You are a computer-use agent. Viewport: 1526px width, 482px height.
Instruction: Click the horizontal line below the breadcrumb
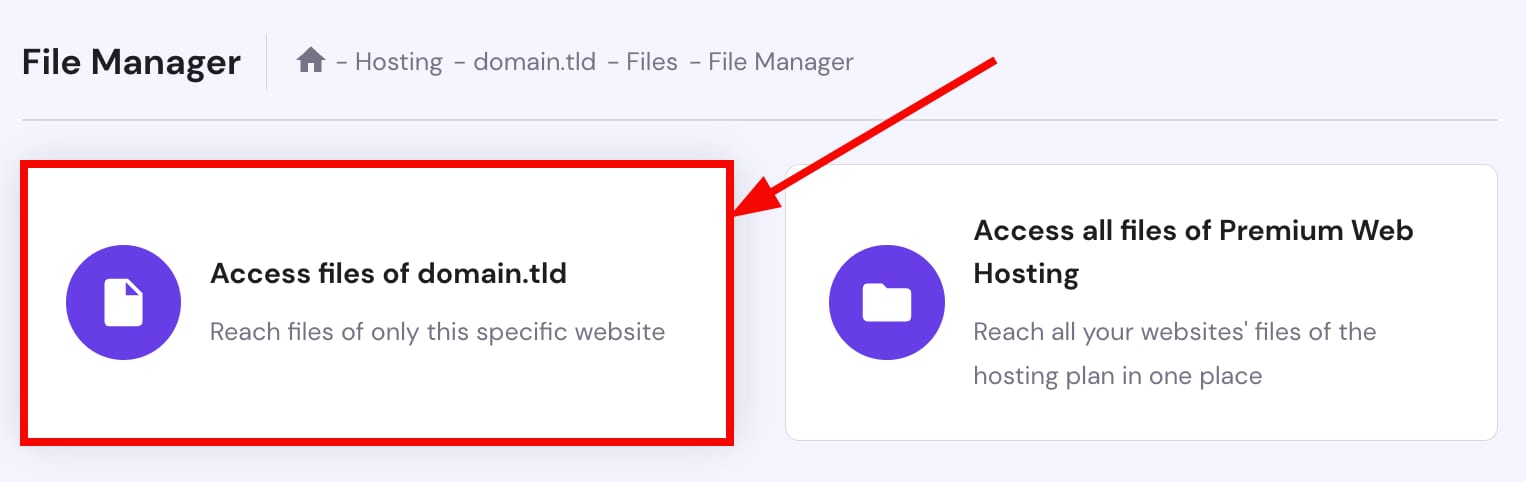tap(760, 120)
